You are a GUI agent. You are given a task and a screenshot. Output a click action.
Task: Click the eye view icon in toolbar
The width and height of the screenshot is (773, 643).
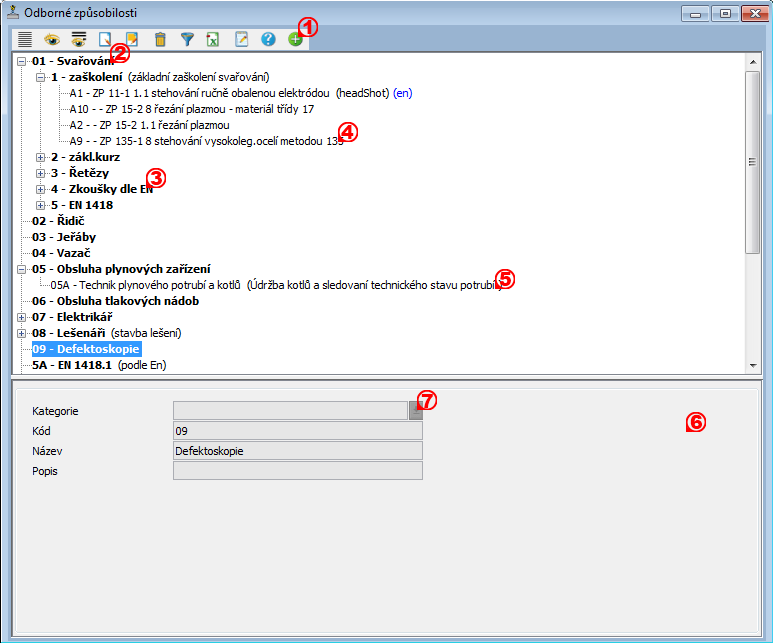coord(51,39)
